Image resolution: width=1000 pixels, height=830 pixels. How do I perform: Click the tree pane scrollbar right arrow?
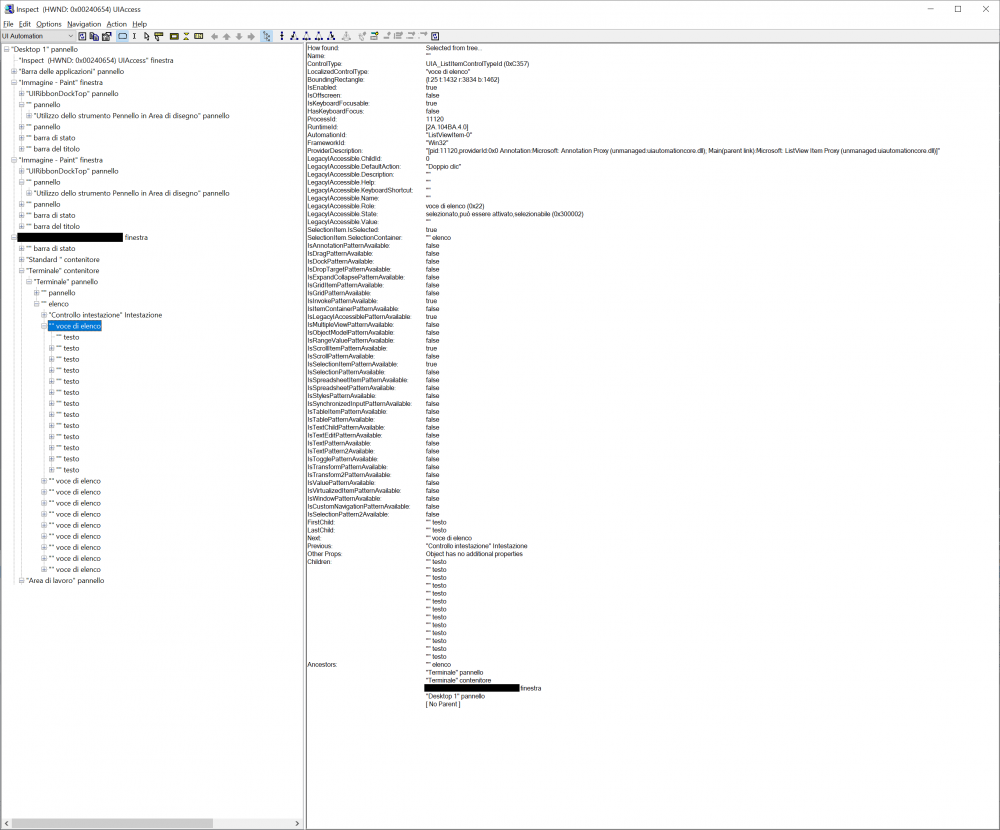click(297, 824)
